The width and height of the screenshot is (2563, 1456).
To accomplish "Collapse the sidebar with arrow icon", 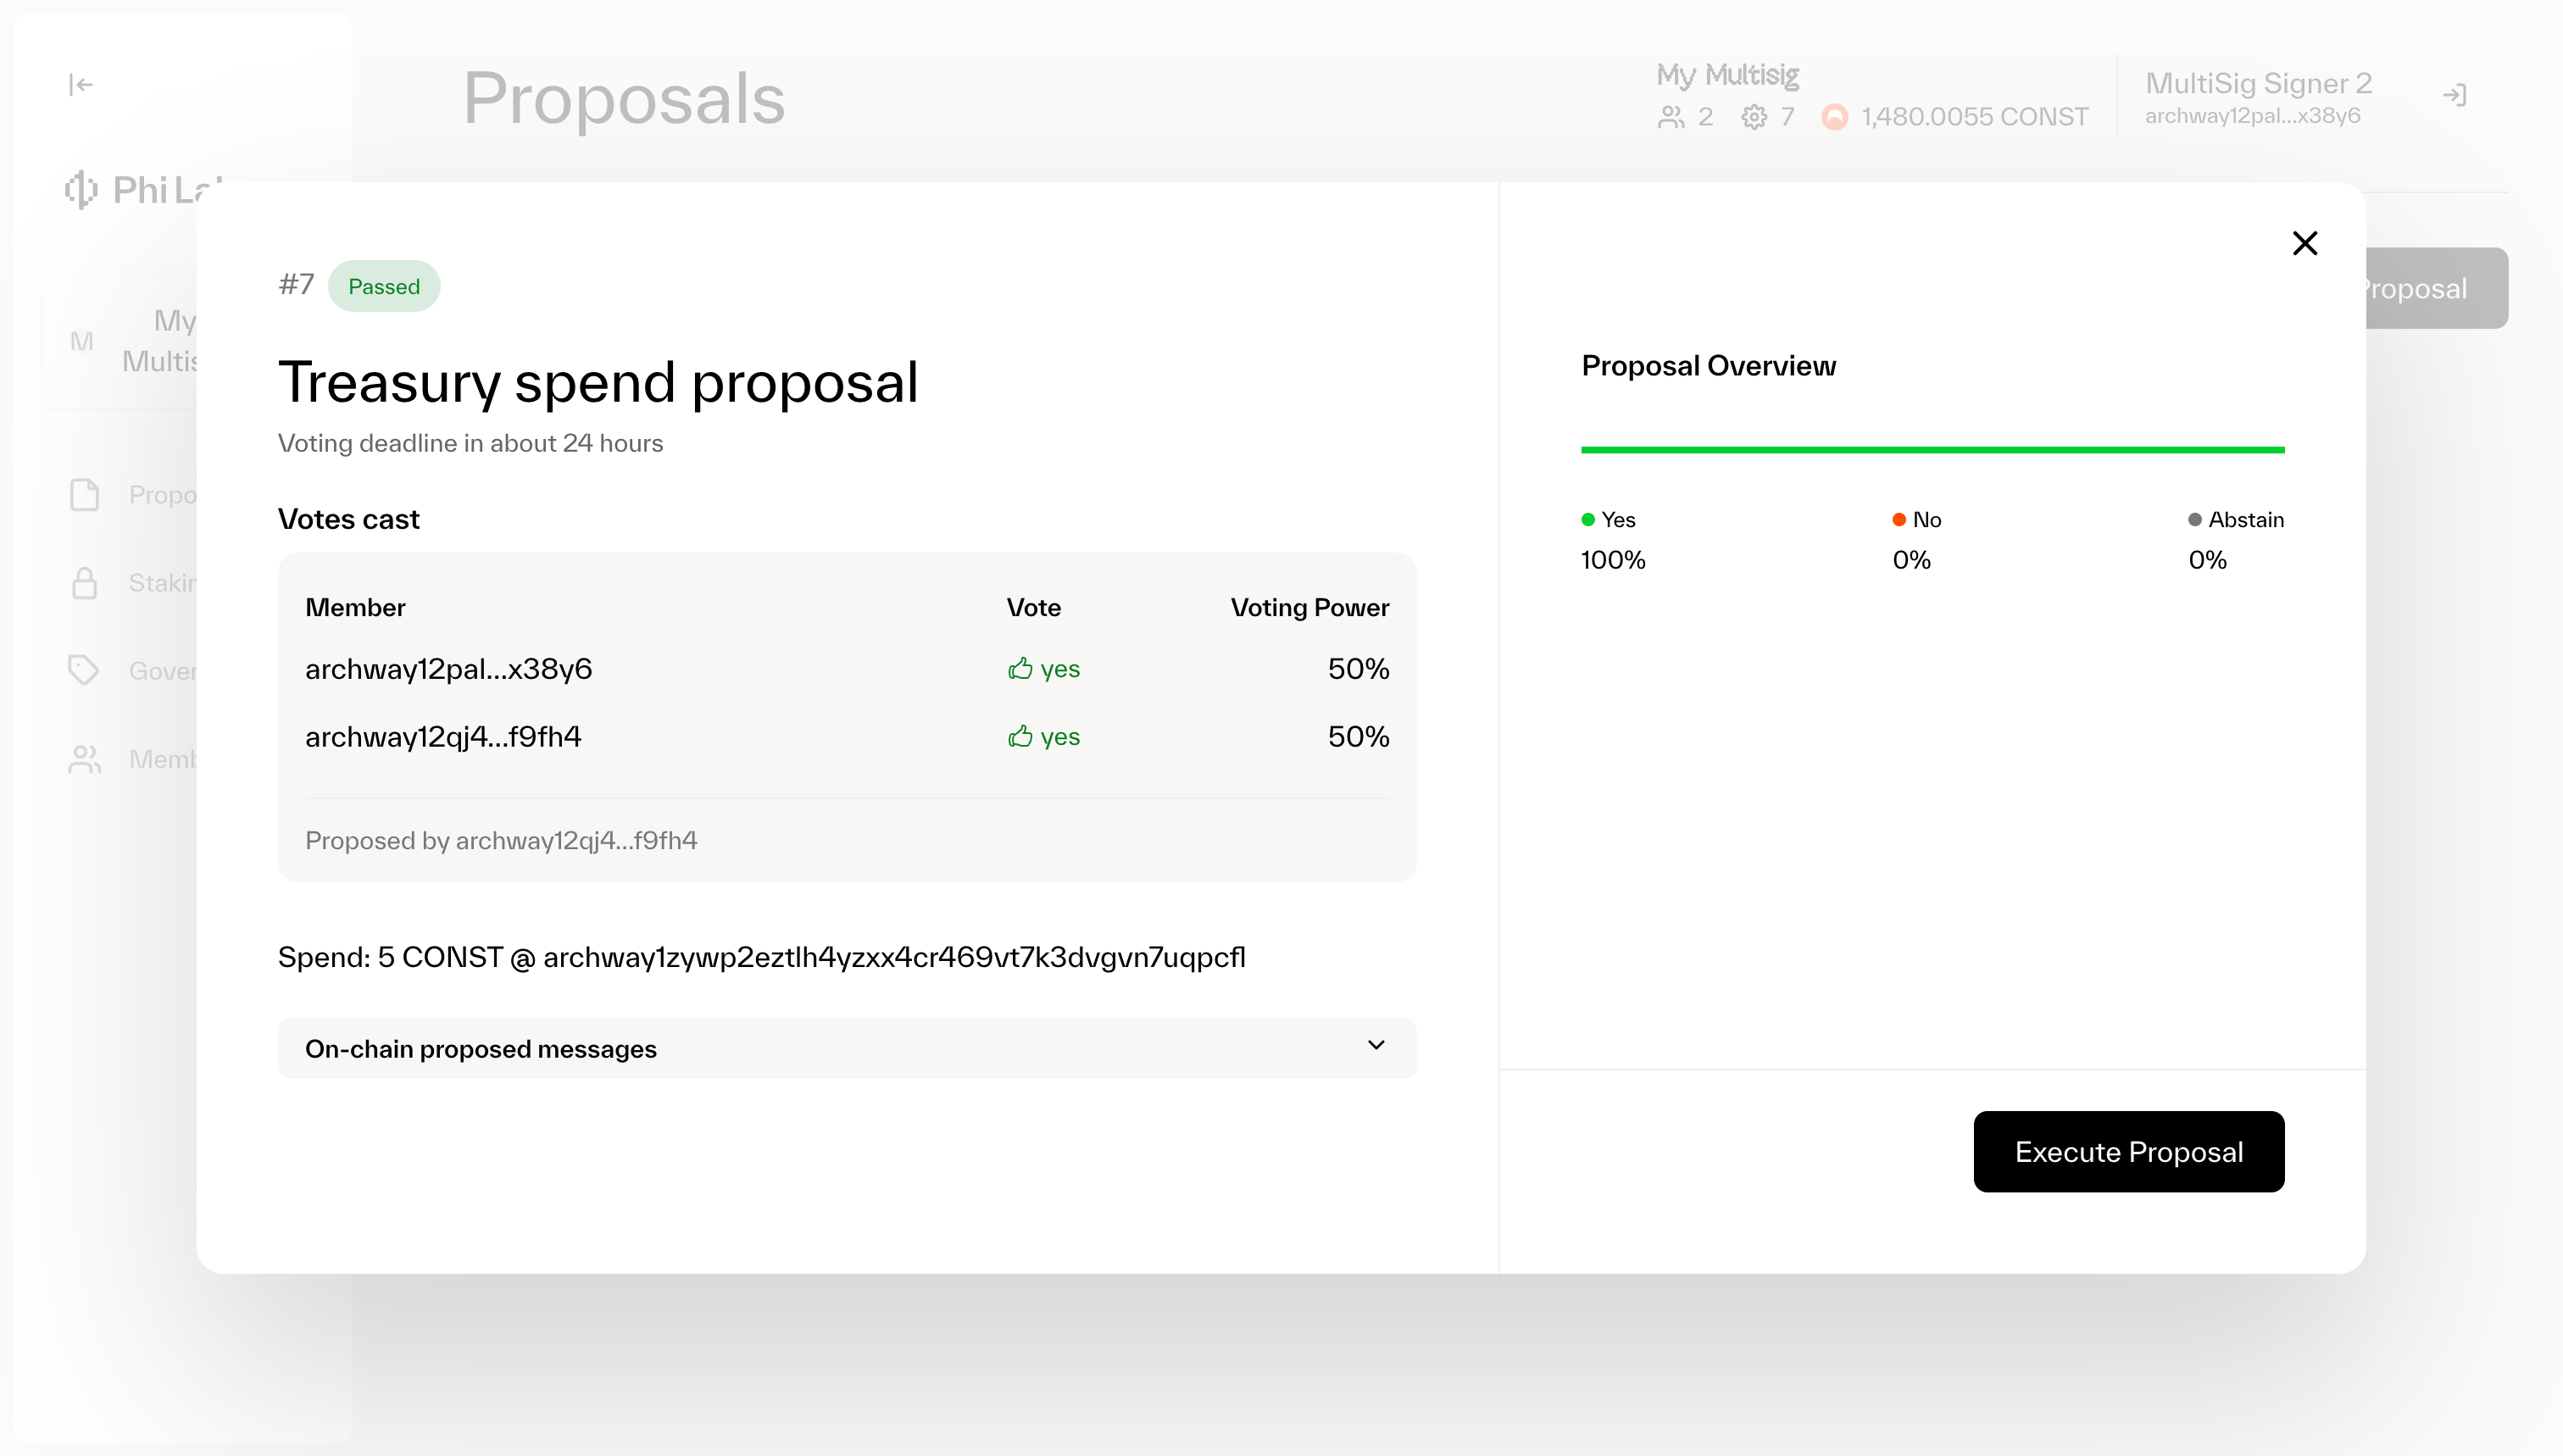I will point(81,85).
